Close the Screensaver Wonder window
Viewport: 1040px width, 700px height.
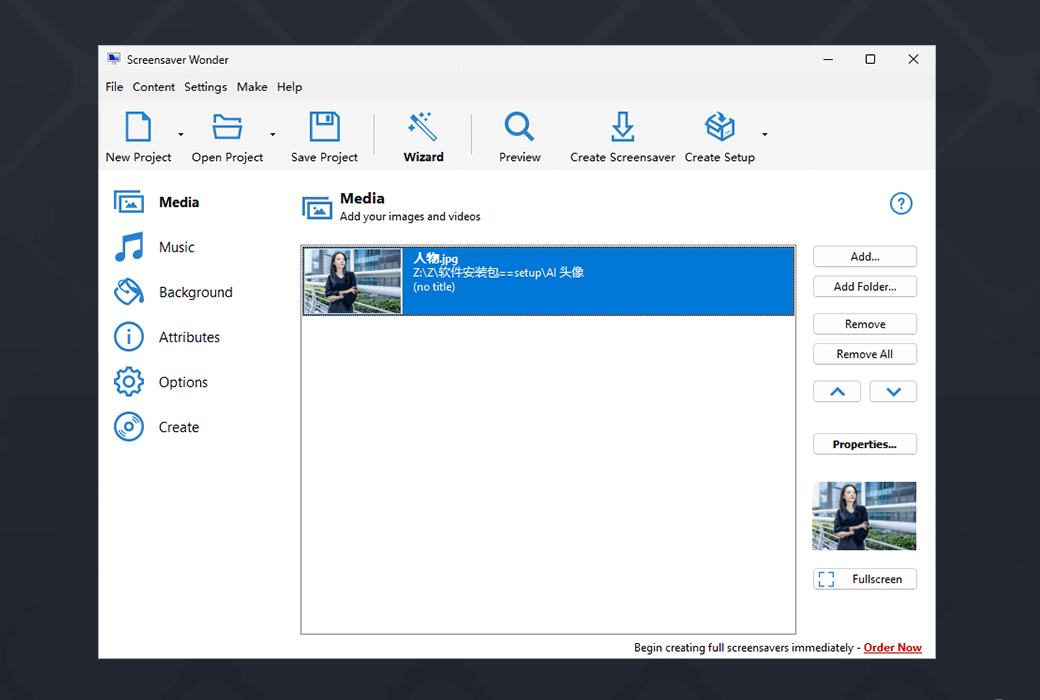click(x=913, y=59)
